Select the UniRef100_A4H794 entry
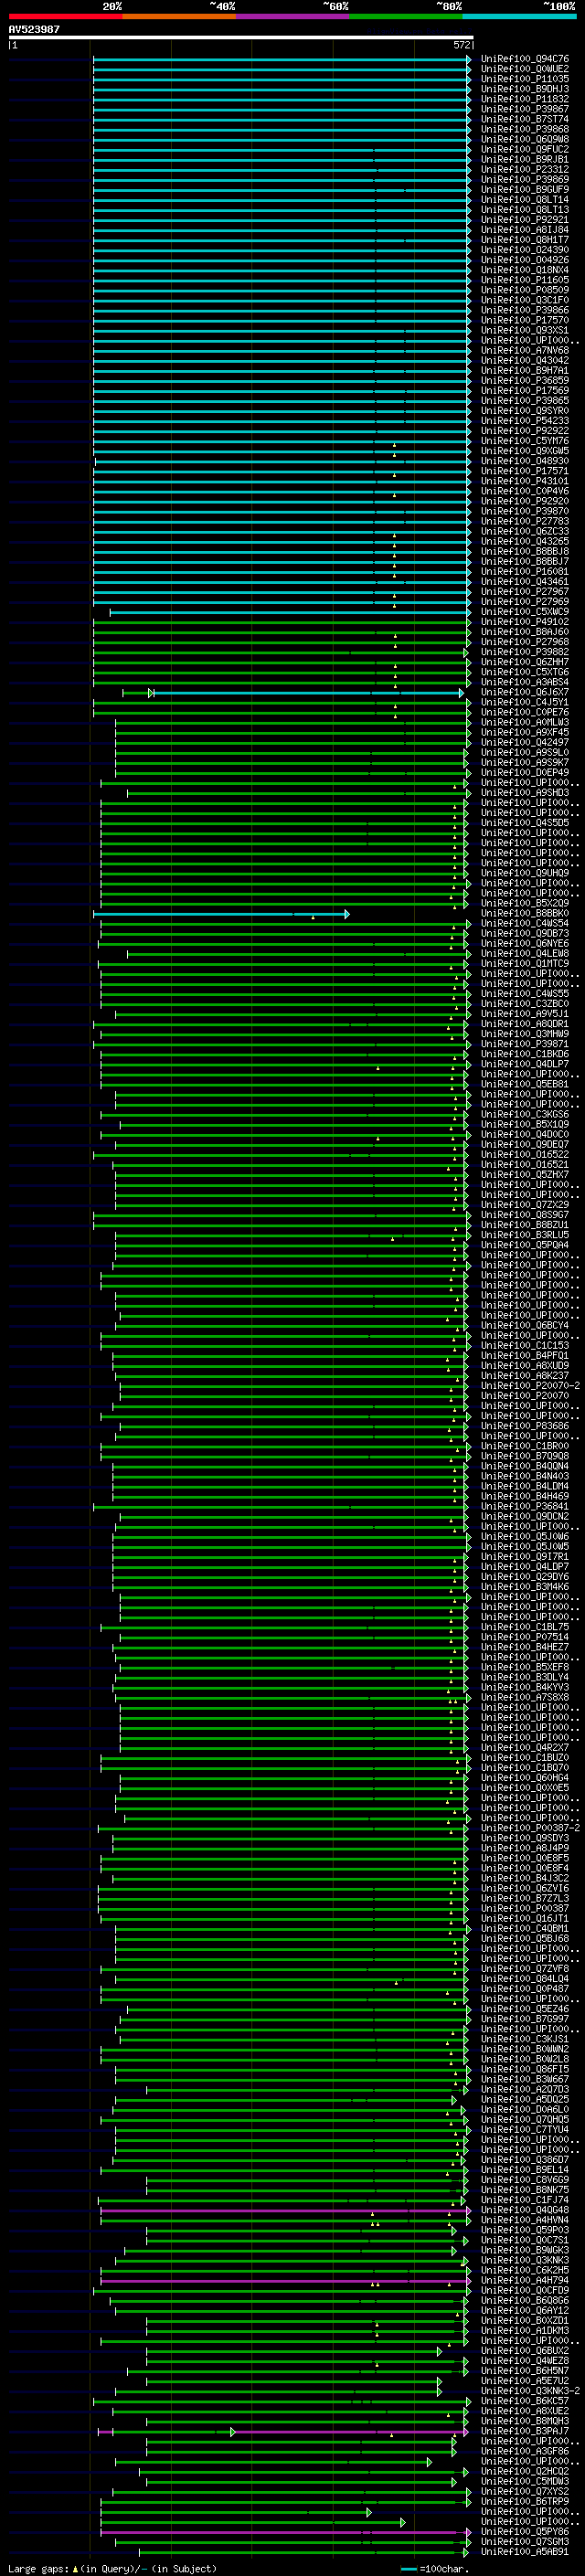The height and width of the screenshot is (2576, 585). pyautogui.click(x=525, y=2280)
